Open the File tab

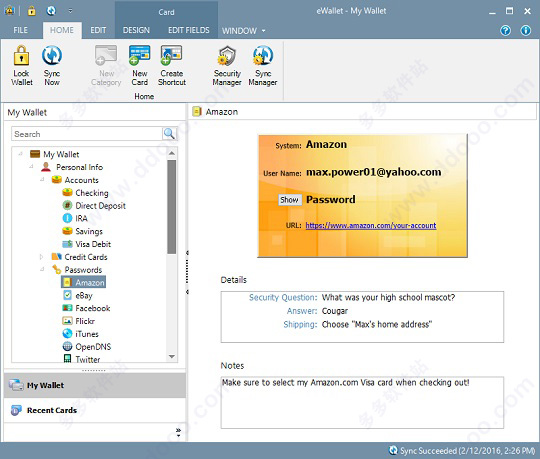click(20, 30)
